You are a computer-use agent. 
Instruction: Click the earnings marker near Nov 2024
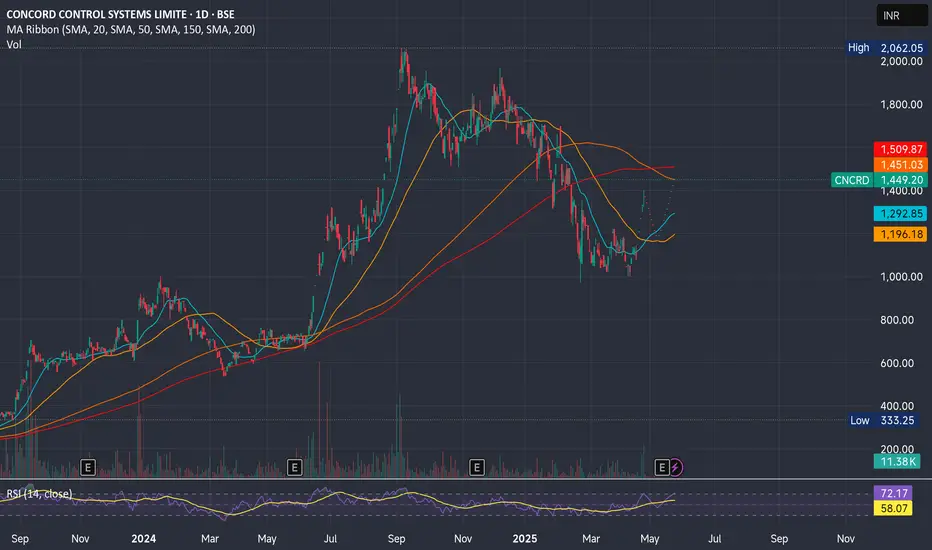click(477, 467)
